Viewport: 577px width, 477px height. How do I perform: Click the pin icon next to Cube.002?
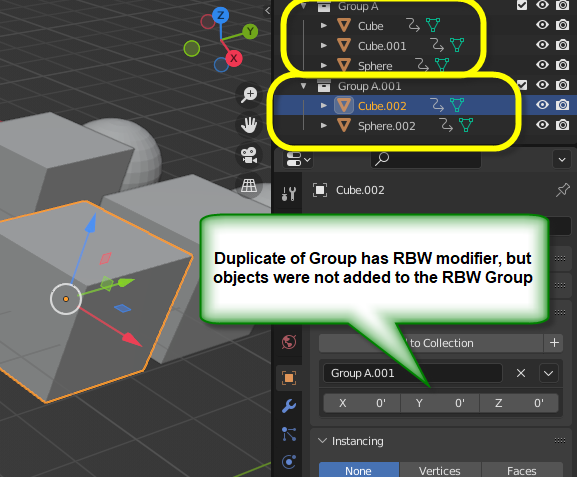tap(562, 190)
